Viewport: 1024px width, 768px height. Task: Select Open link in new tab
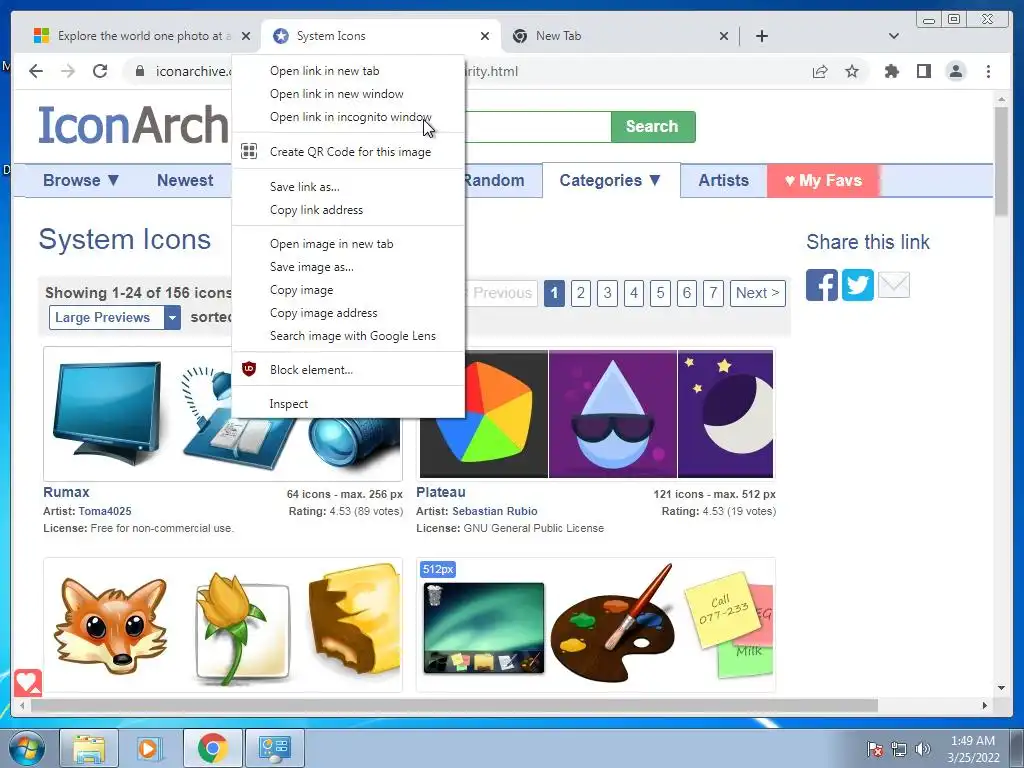pos(349,71)
